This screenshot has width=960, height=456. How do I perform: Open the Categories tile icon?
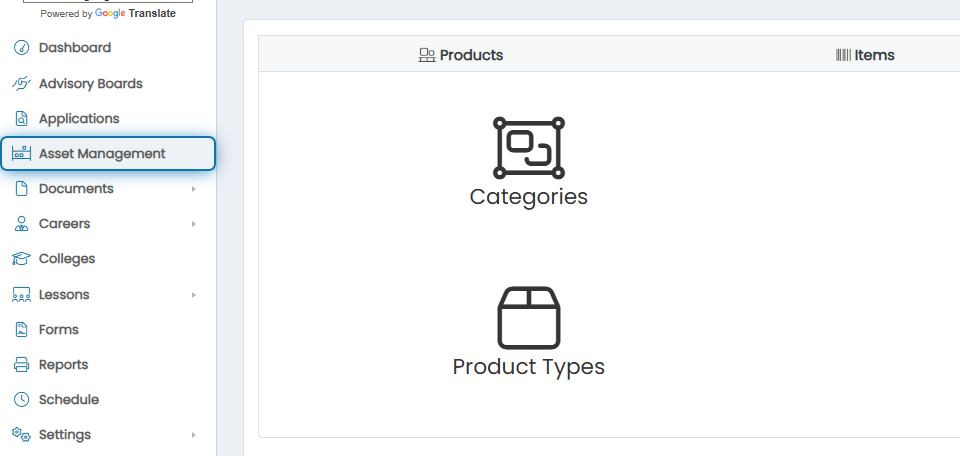coord(528,148)
